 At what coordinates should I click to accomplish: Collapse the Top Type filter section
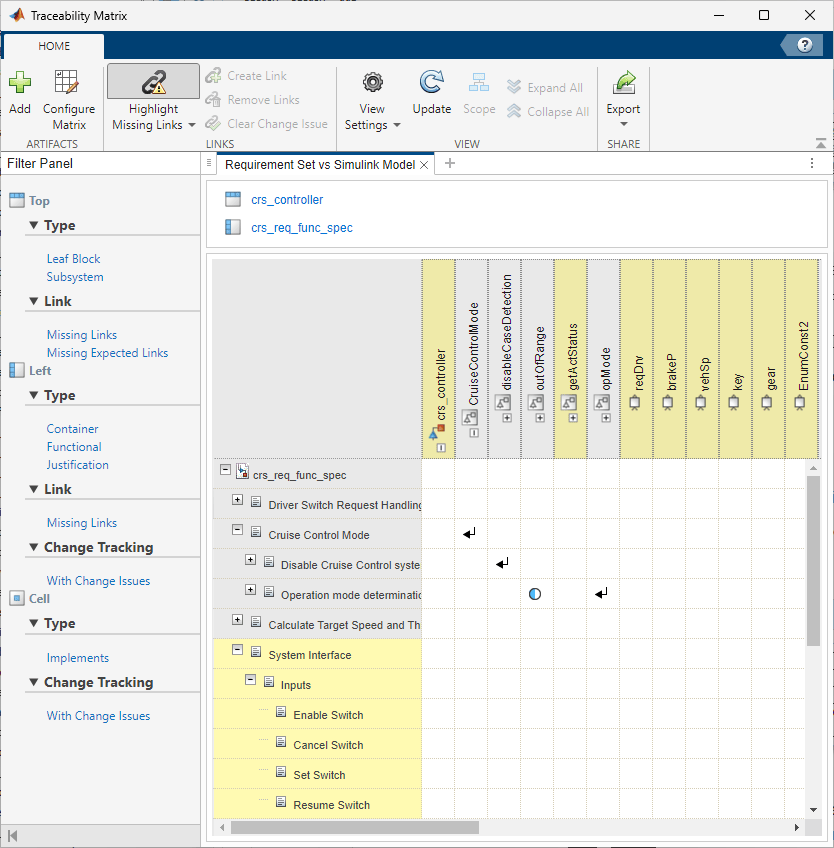[x=34, y=225]
